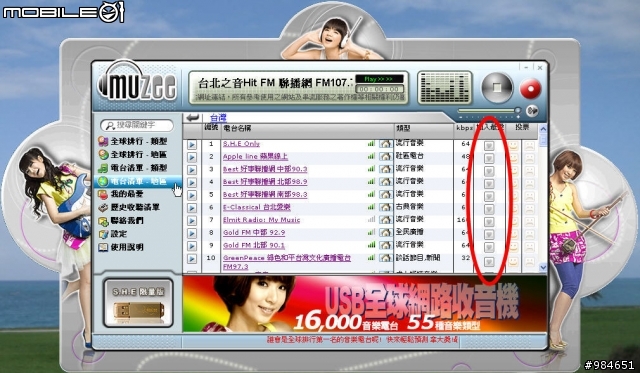Open homepage icon for station row 4
Viewport: 640px width, 373px height.
coord(385,182)
